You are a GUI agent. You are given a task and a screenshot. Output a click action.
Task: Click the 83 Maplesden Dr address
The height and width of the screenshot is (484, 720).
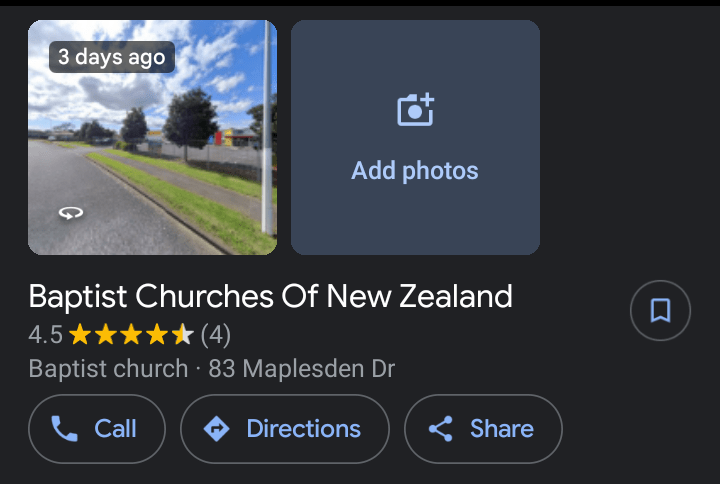[x=302, y=369]
